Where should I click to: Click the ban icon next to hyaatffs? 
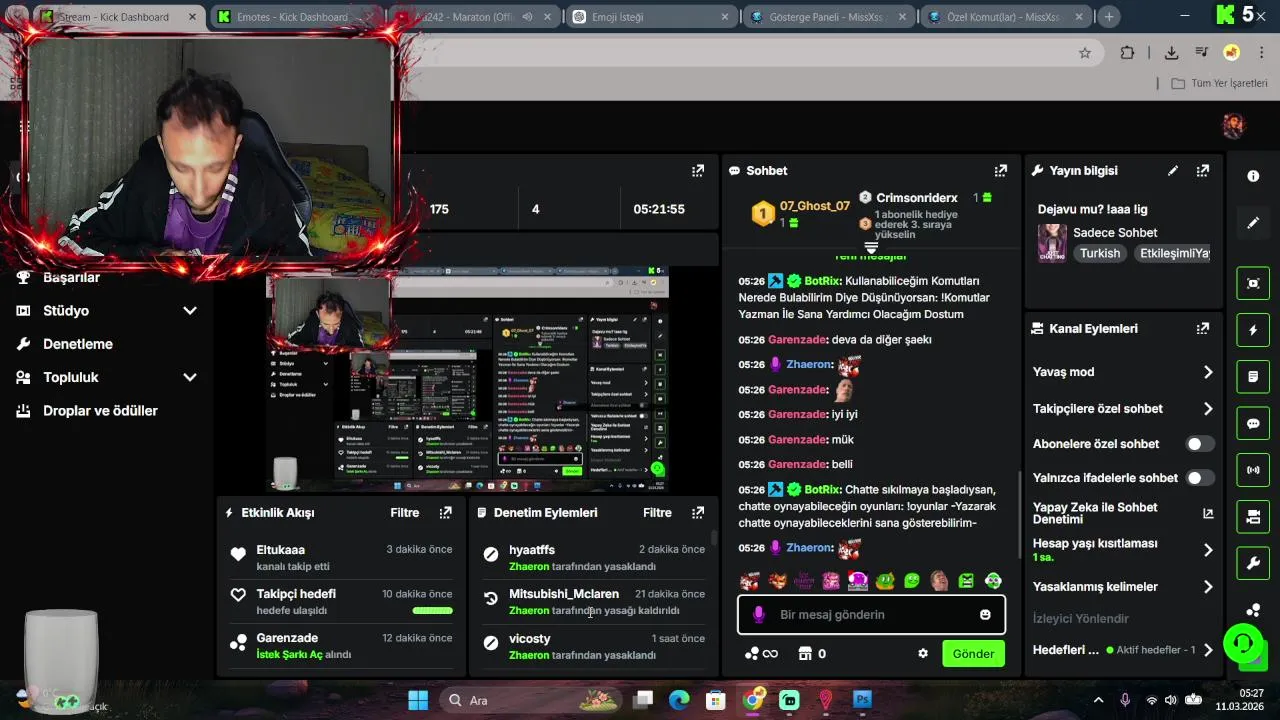click(x=490, y=554)
